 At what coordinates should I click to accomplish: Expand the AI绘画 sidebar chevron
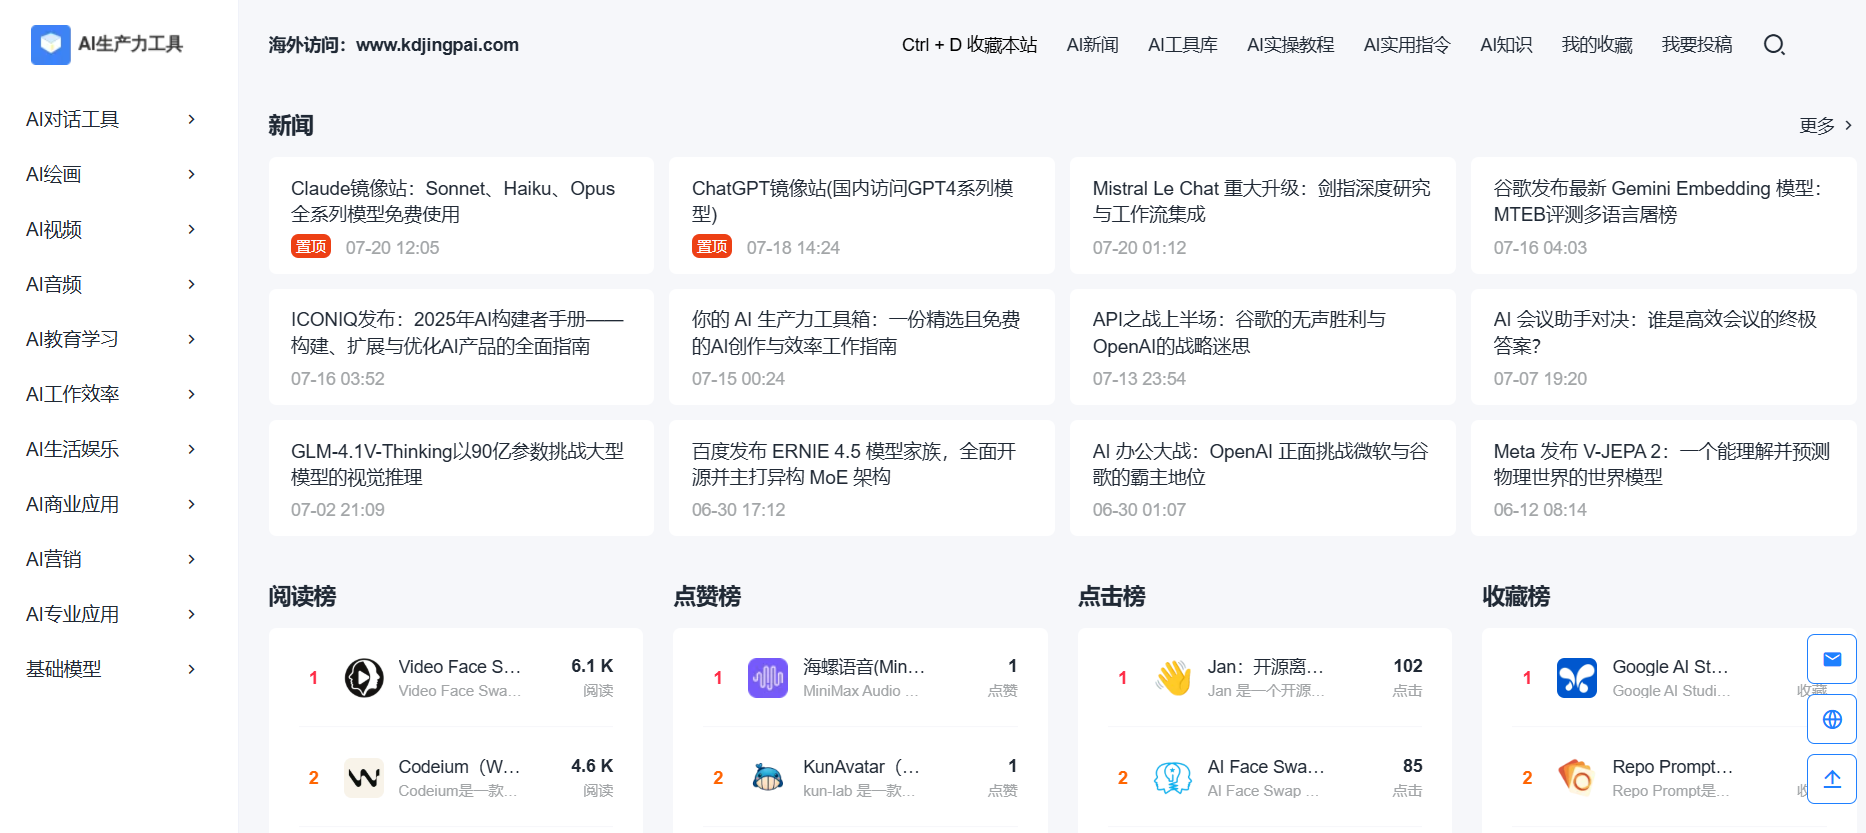click(x=191, y=175)
